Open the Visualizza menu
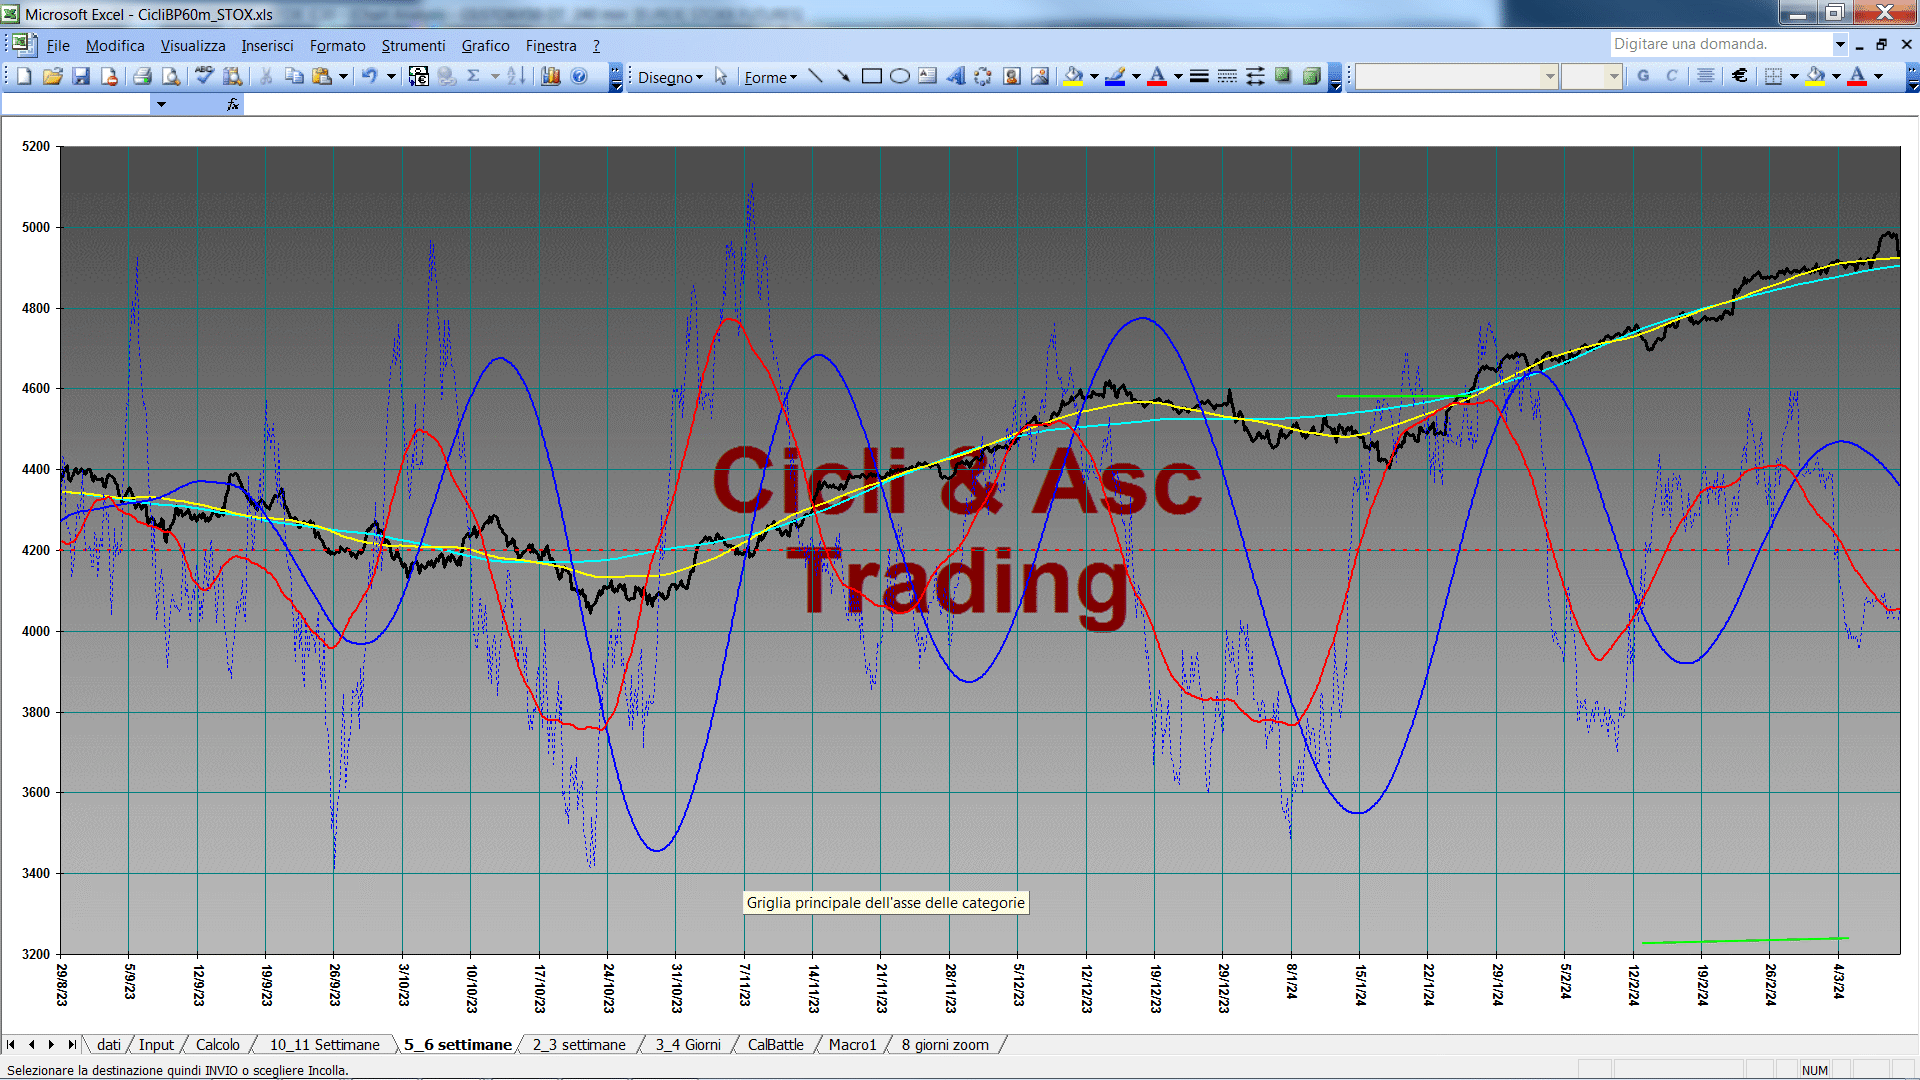This screenshot has height=1080, width=1920. (x=193, y=46)
